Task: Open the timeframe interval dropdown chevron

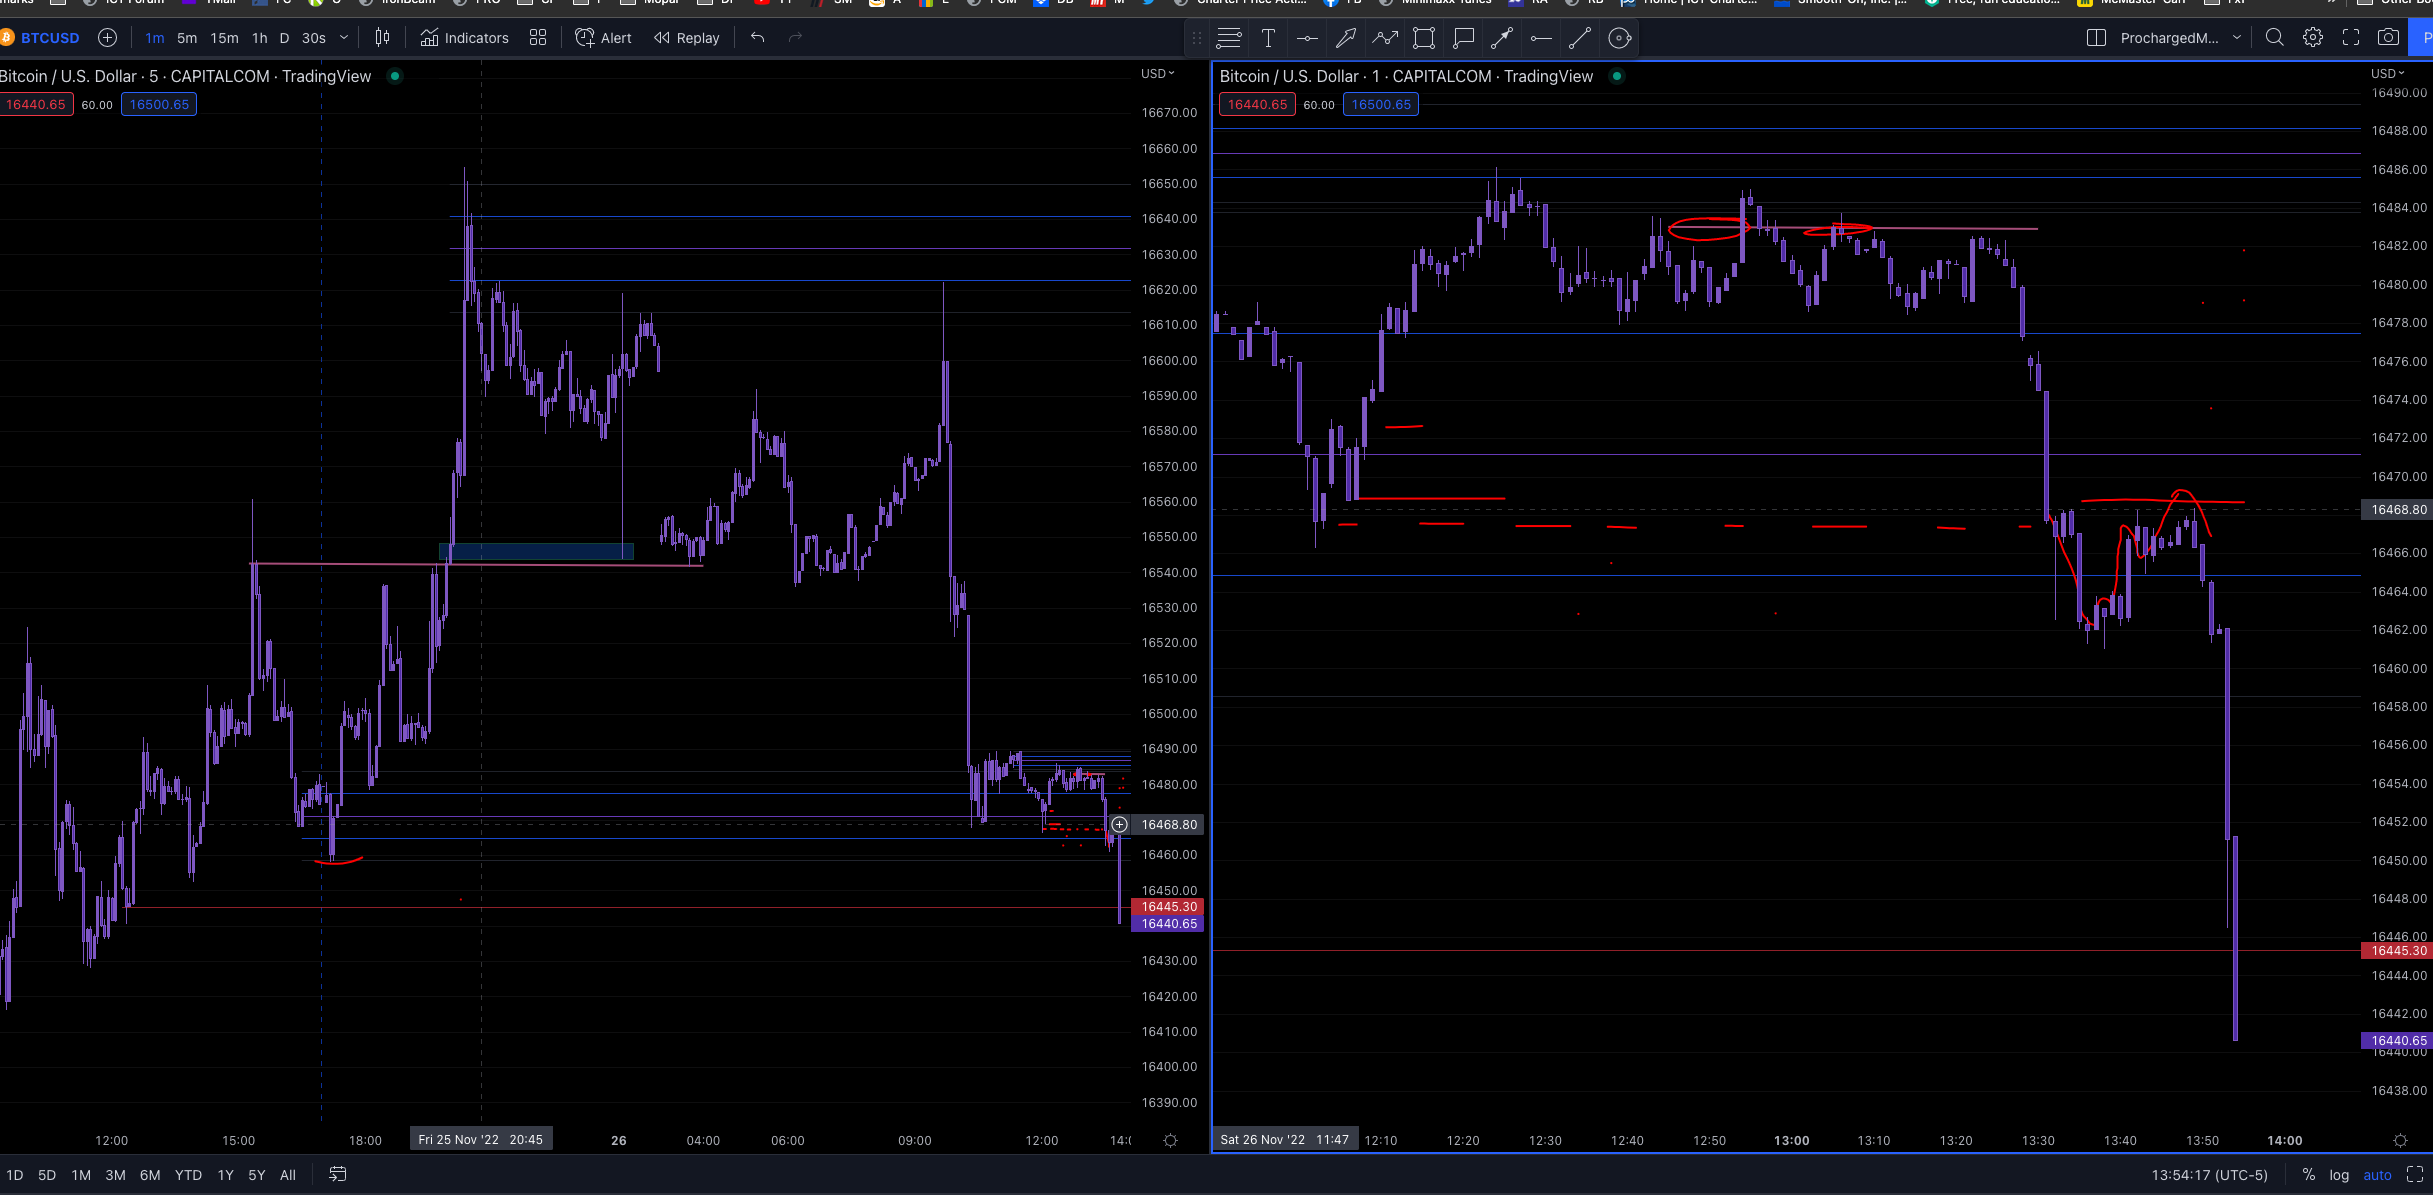Action: [x=343, y=37]
